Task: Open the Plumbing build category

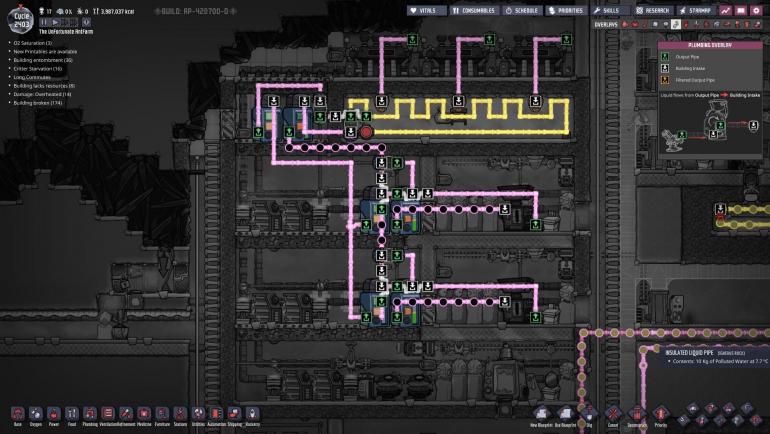Action: coord(90,415)
